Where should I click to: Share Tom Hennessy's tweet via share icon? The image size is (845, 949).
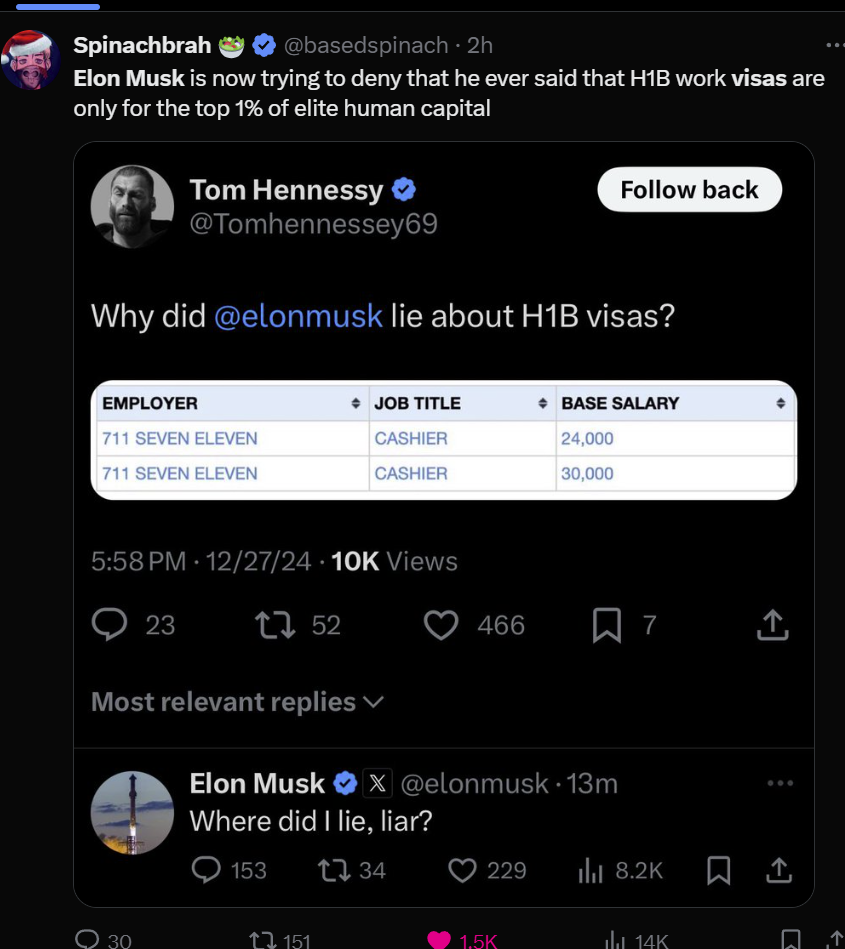click(x=772, y=626)
